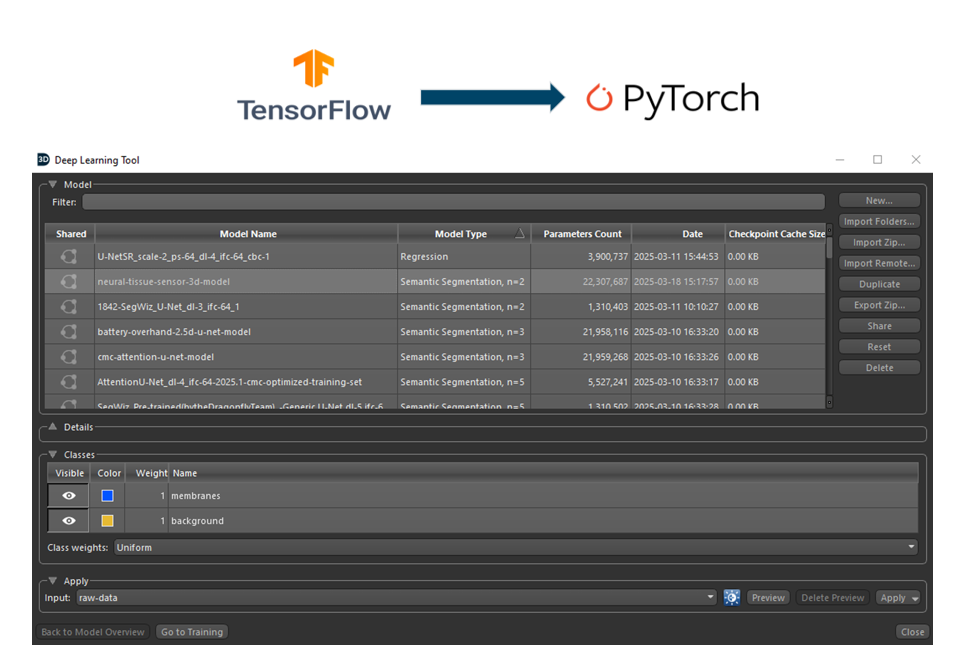Image resolution: width=977 pixels, height=660 pixels.
Task: Expand the Details section
Action: click(x=52, y=427)
